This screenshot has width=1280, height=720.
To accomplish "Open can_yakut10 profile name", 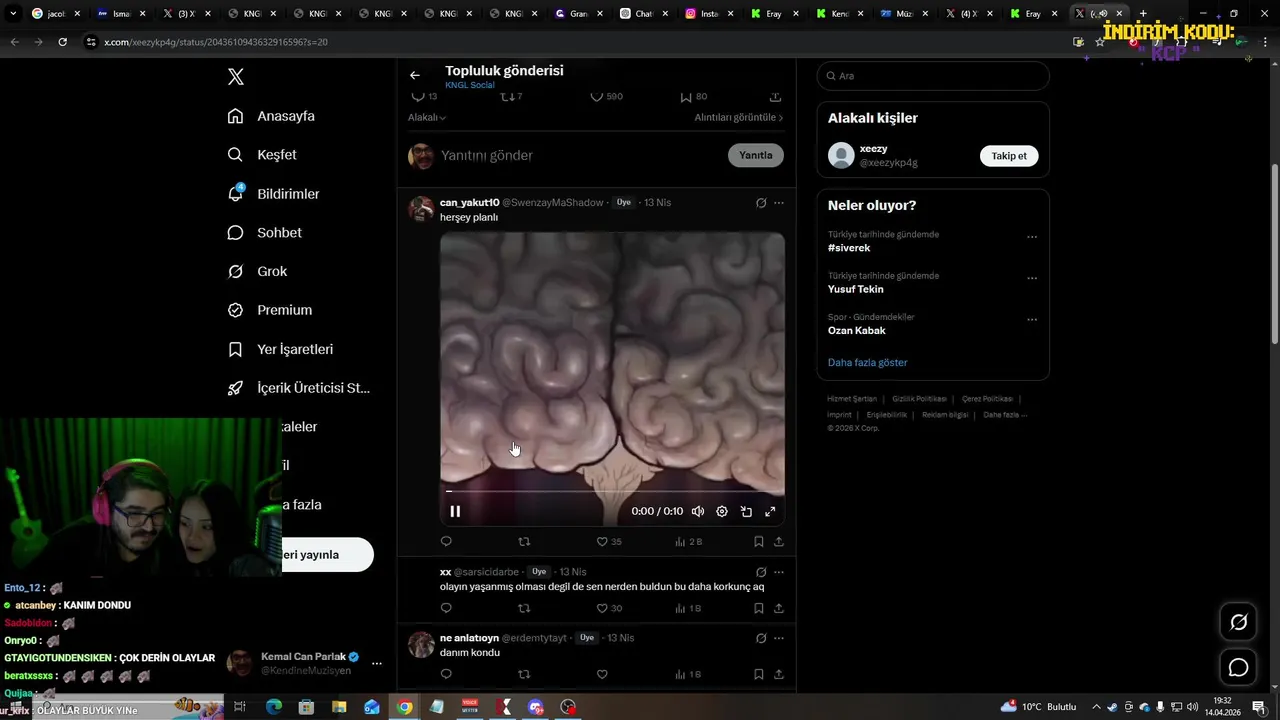I will tap(469, 202).
